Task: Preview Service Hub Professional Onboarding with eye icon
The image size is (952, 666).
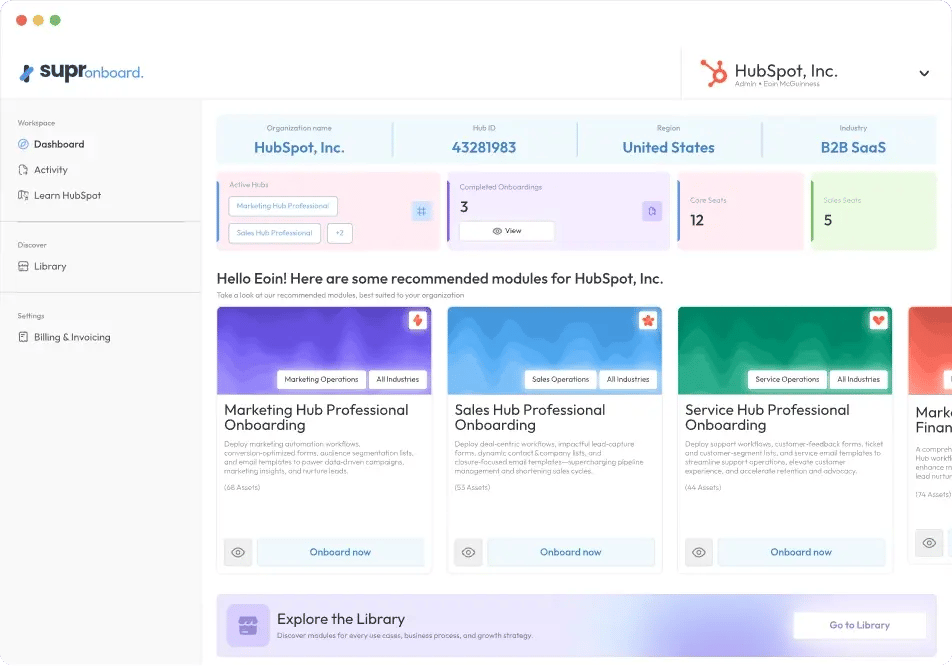Action: (x=699, y=552)
